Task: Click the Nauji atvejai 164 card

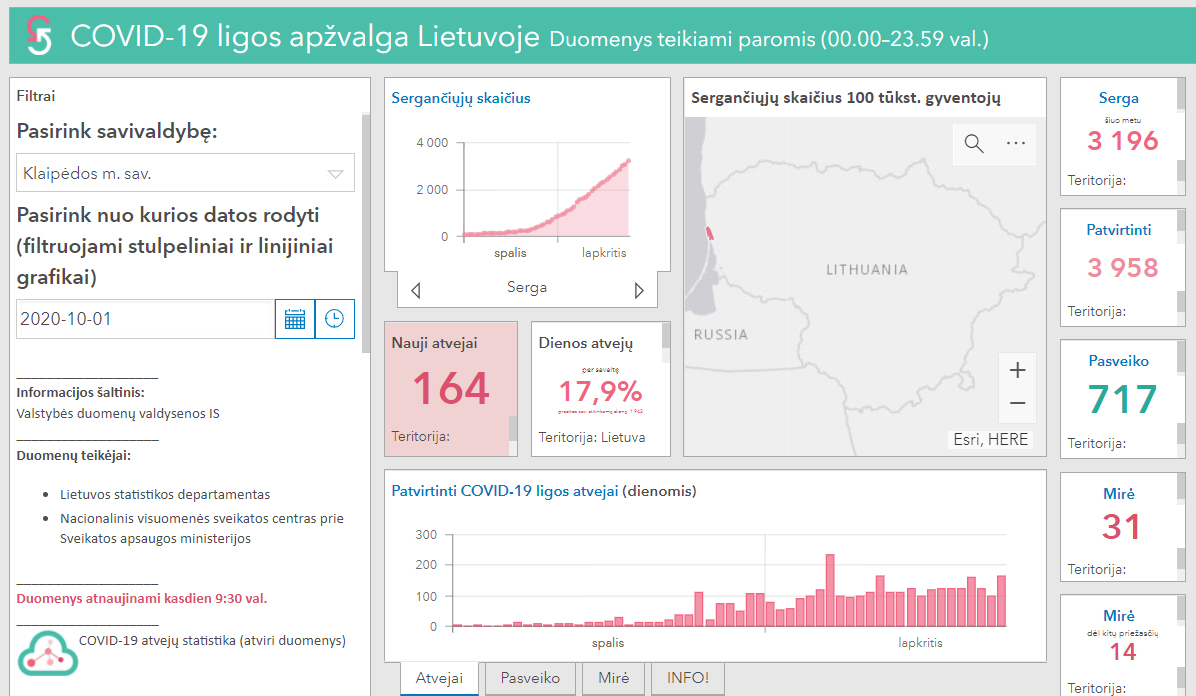Action: 451,388
